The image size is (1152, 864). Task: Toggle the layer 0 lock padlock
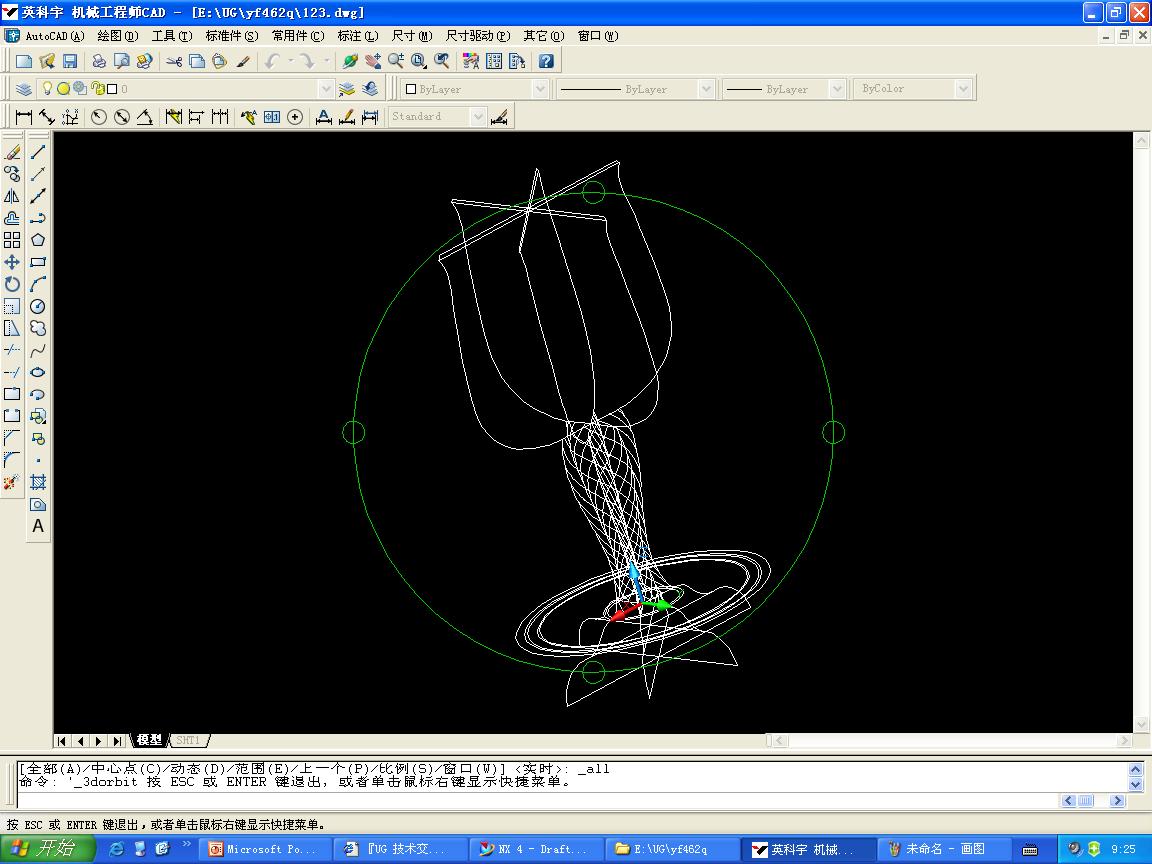point(97,89)
